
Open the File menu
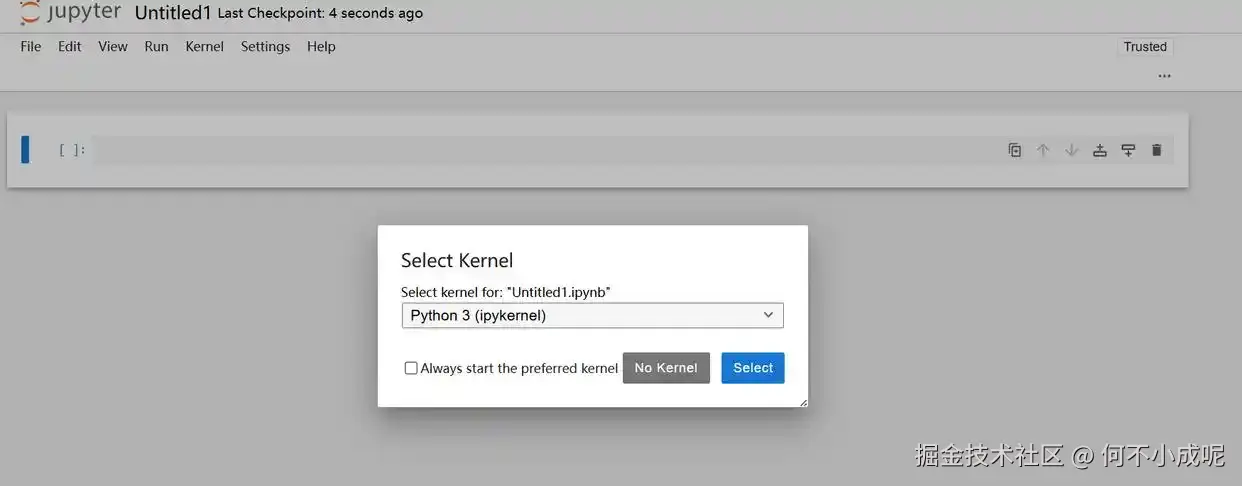click(31, 46)
